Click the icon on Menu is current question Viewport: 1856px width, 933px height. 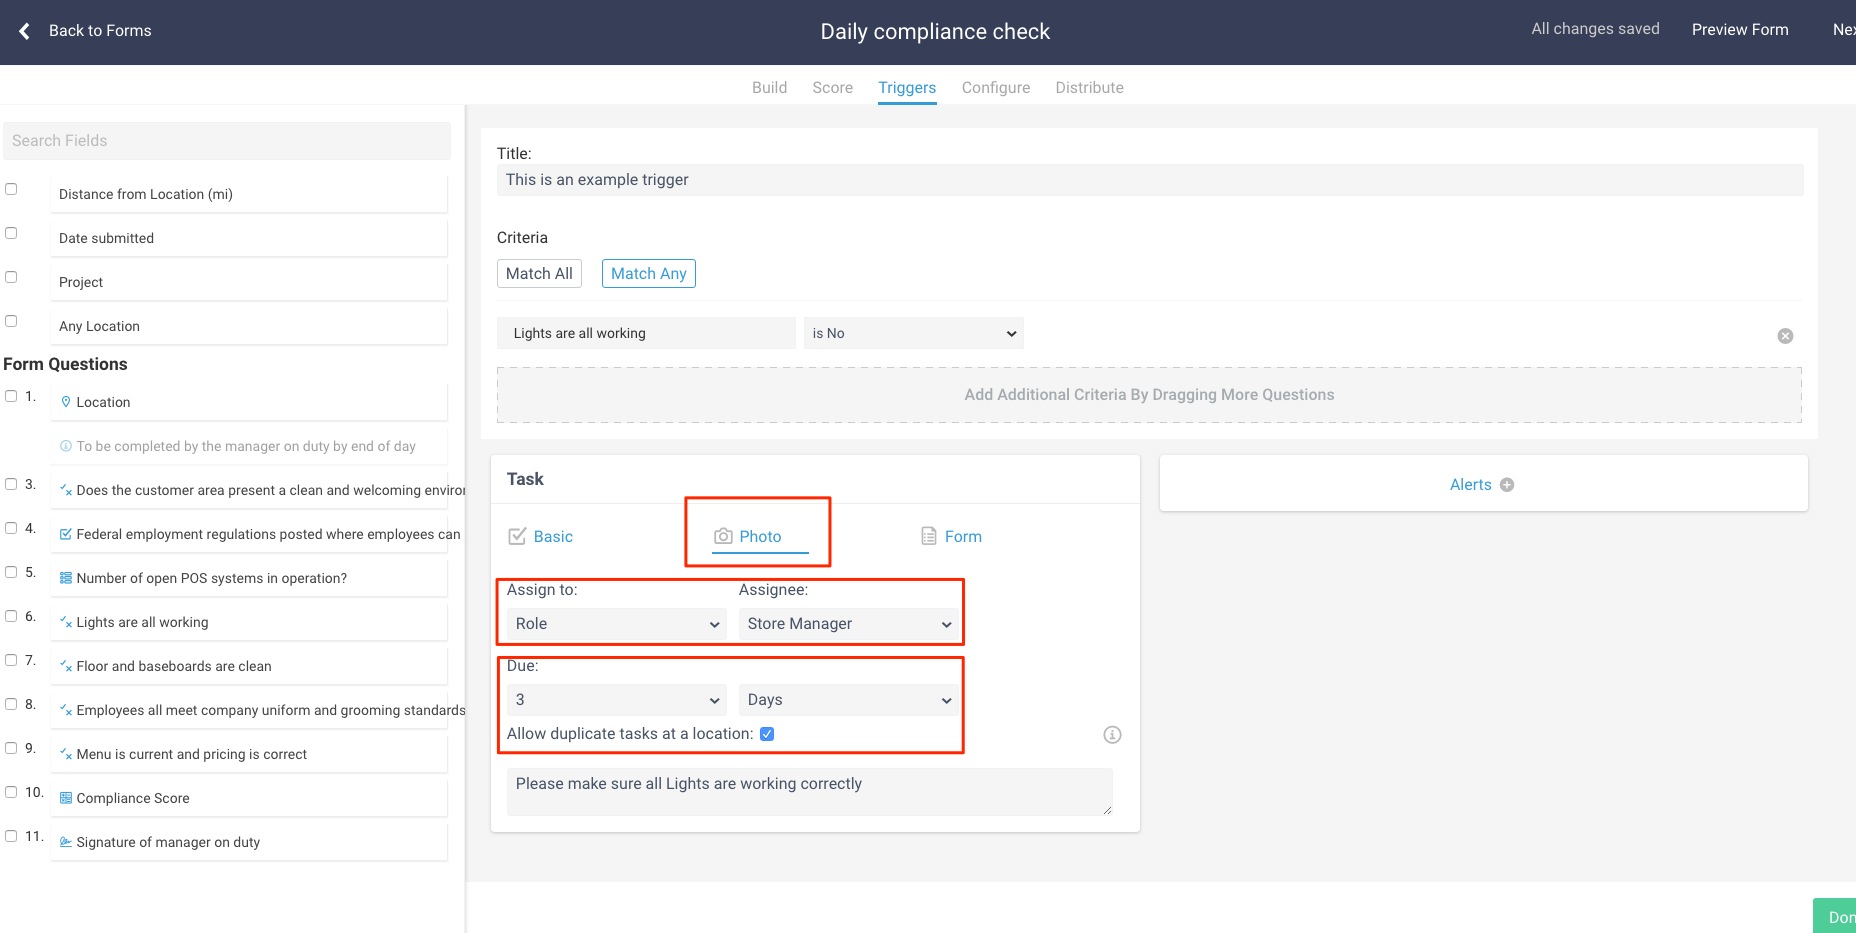click(x=66, y=754)
